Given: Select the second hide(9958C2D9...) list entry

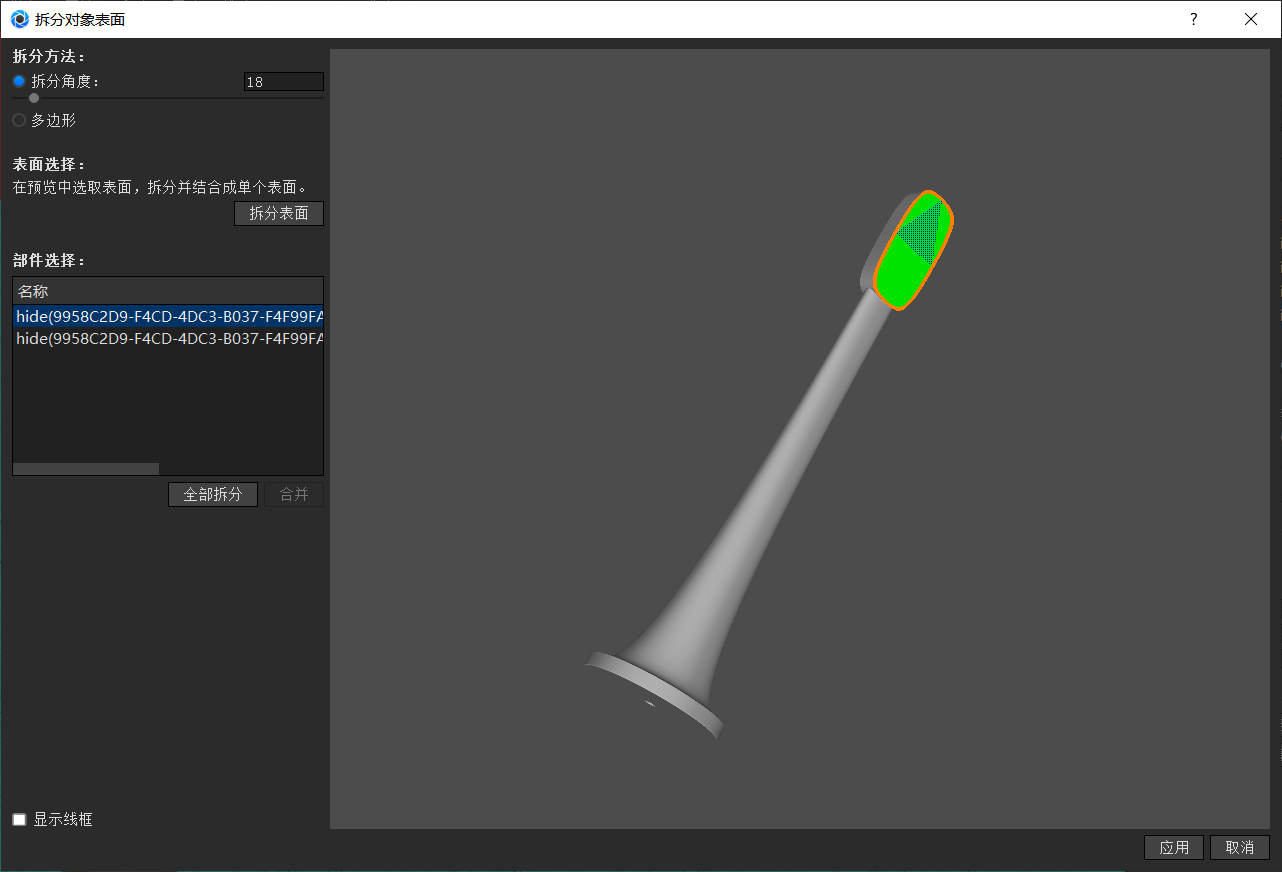Looking at the screenshot, I should 167,338.
